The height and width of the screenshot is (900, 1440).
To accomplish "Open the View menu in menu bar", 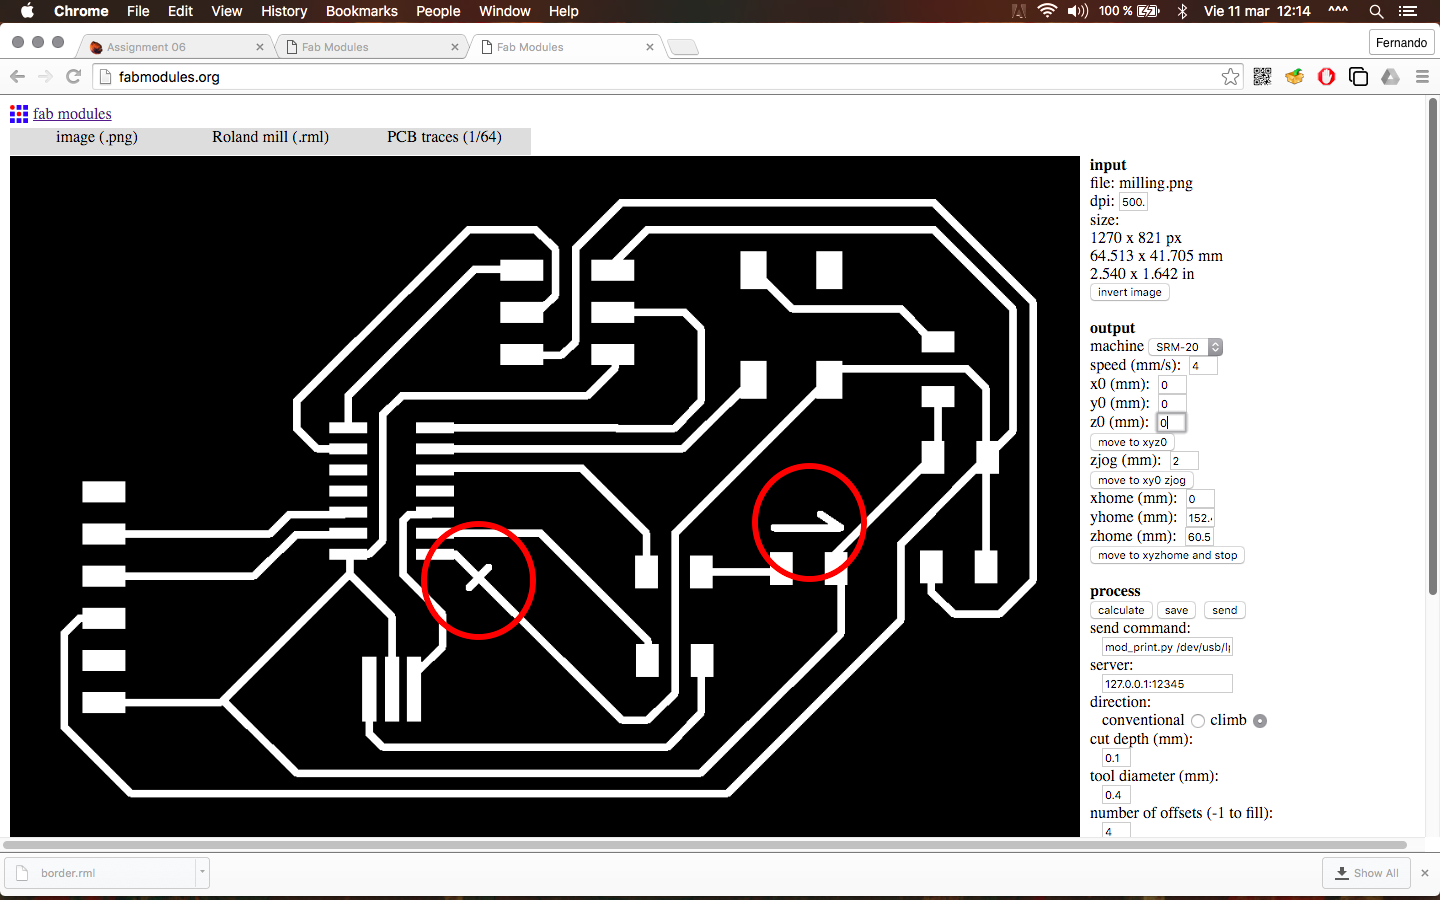I will click(227, 11).
